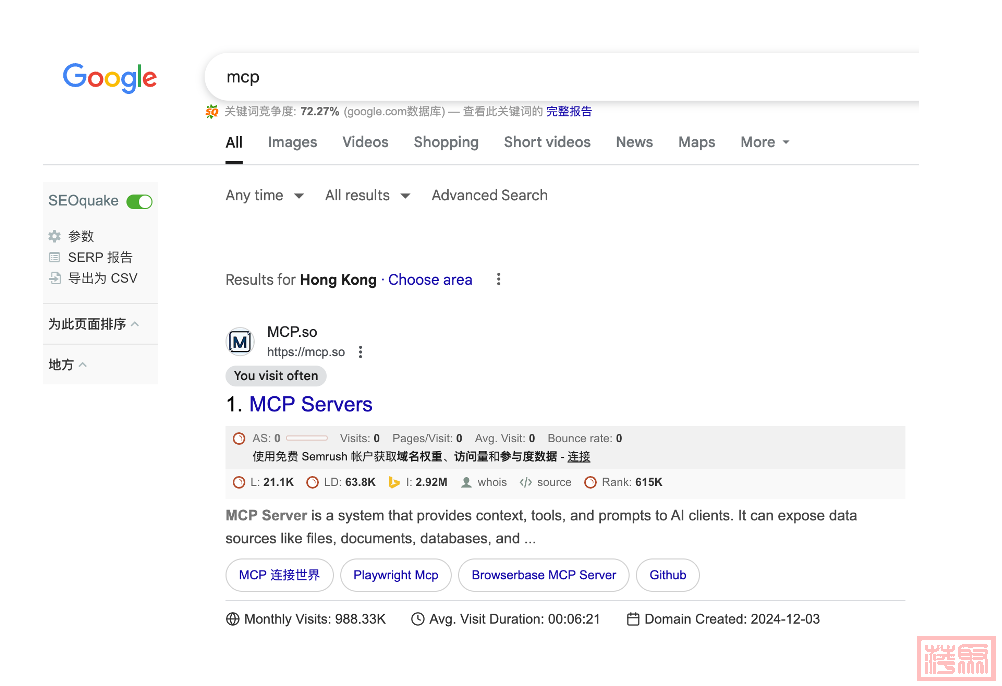
Task: Switch to the News tab
Action: pyautogui.click(x=634, y=143)
